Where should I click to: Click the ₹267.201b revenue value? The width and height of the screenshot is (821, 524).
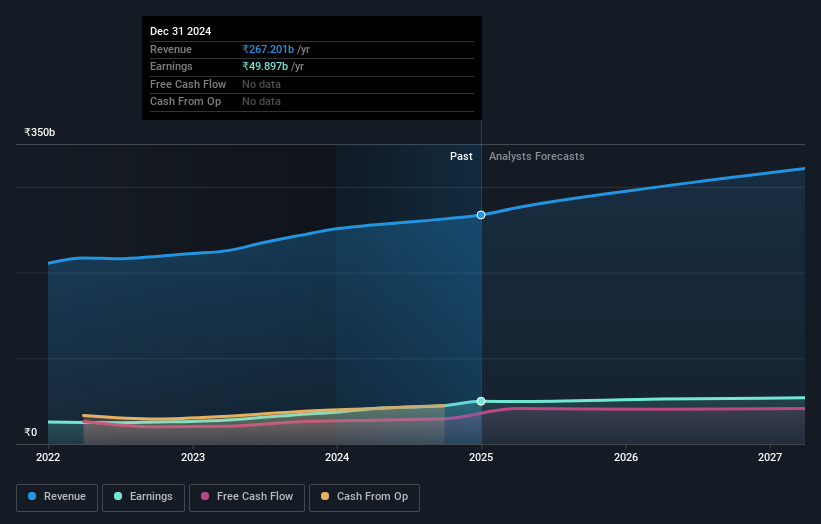click(x=268, y=49)
